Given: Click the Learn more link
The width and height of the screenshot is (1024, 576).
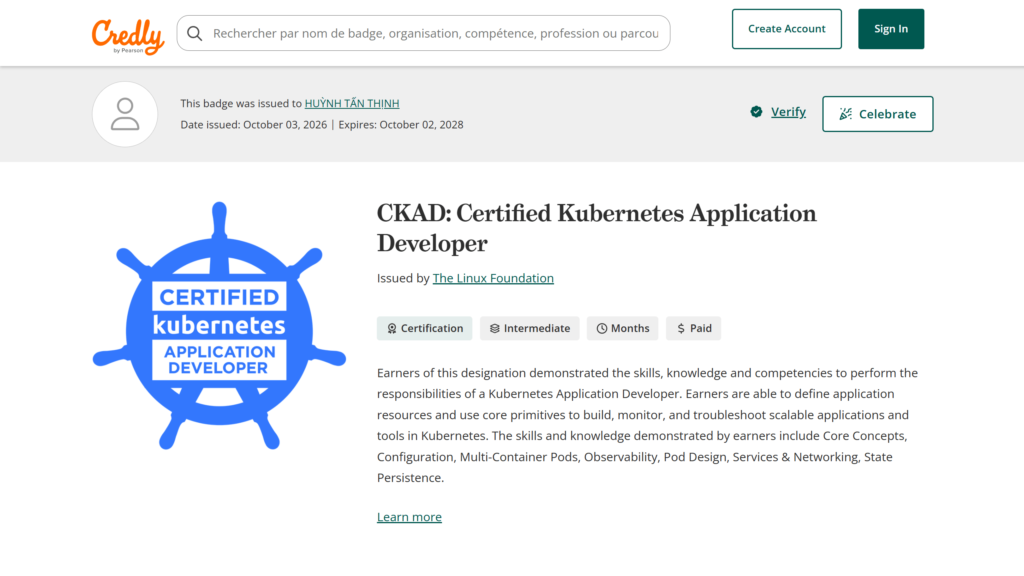Looking at the screenshot, I should coord(409,517).
